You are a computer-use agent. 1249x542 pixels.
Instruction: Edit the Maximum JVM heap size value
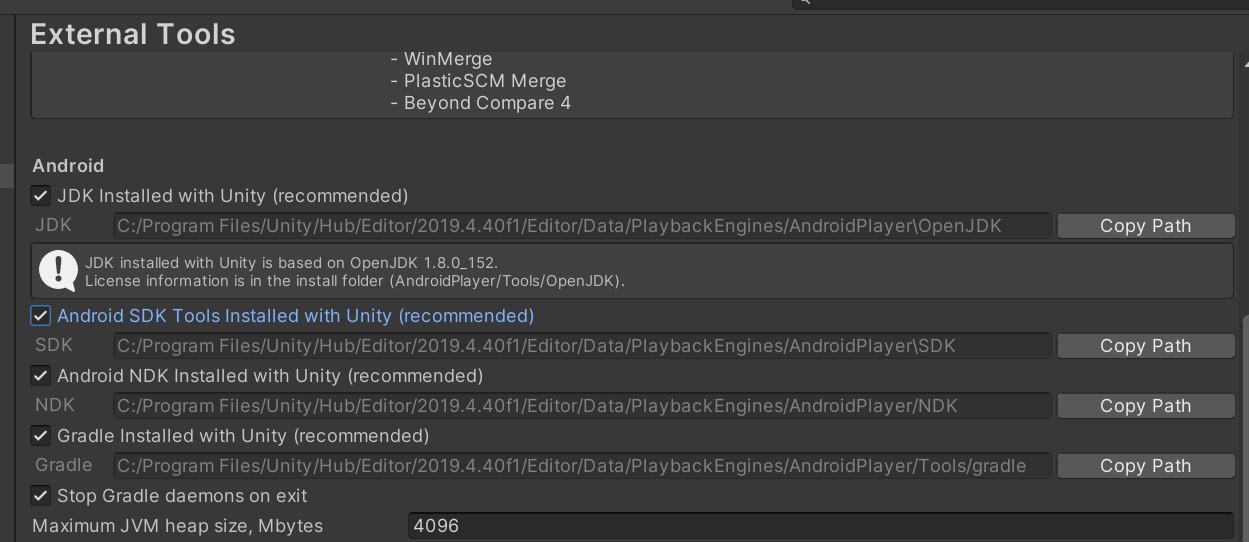pos(820,526)
